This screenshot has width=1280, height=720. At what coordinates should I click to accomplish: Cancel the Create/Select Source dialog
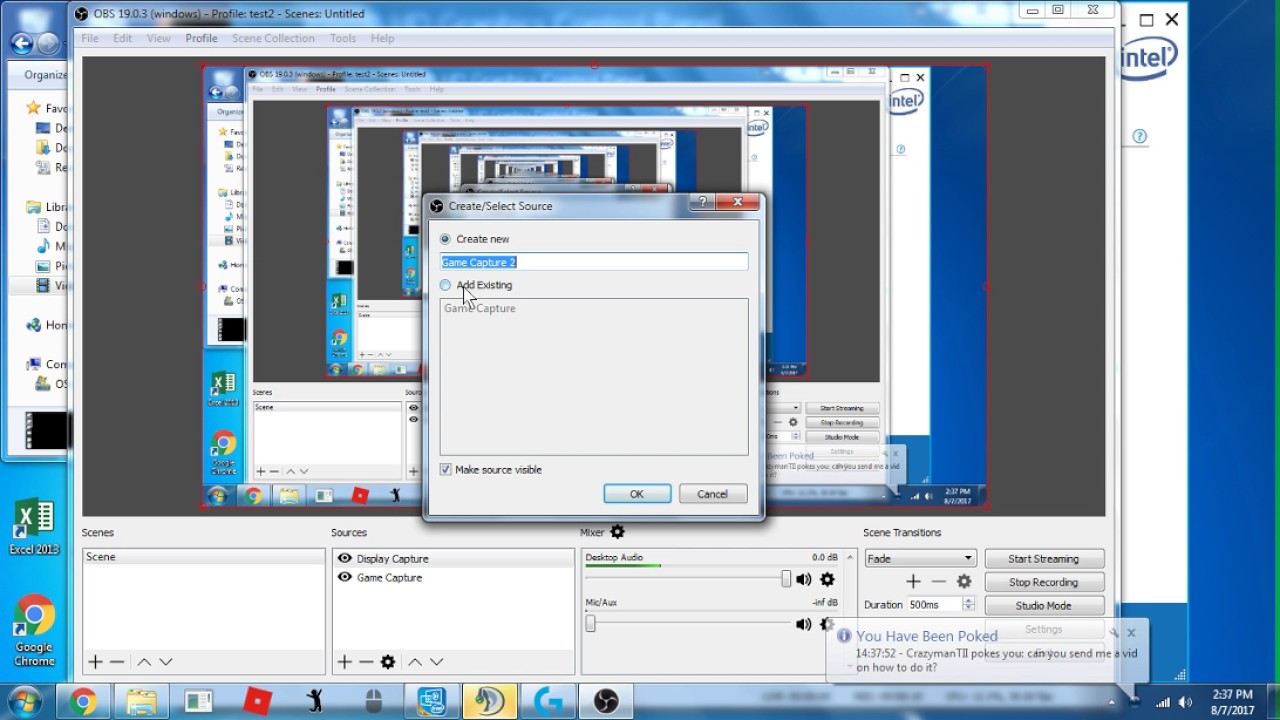[712, 494]
